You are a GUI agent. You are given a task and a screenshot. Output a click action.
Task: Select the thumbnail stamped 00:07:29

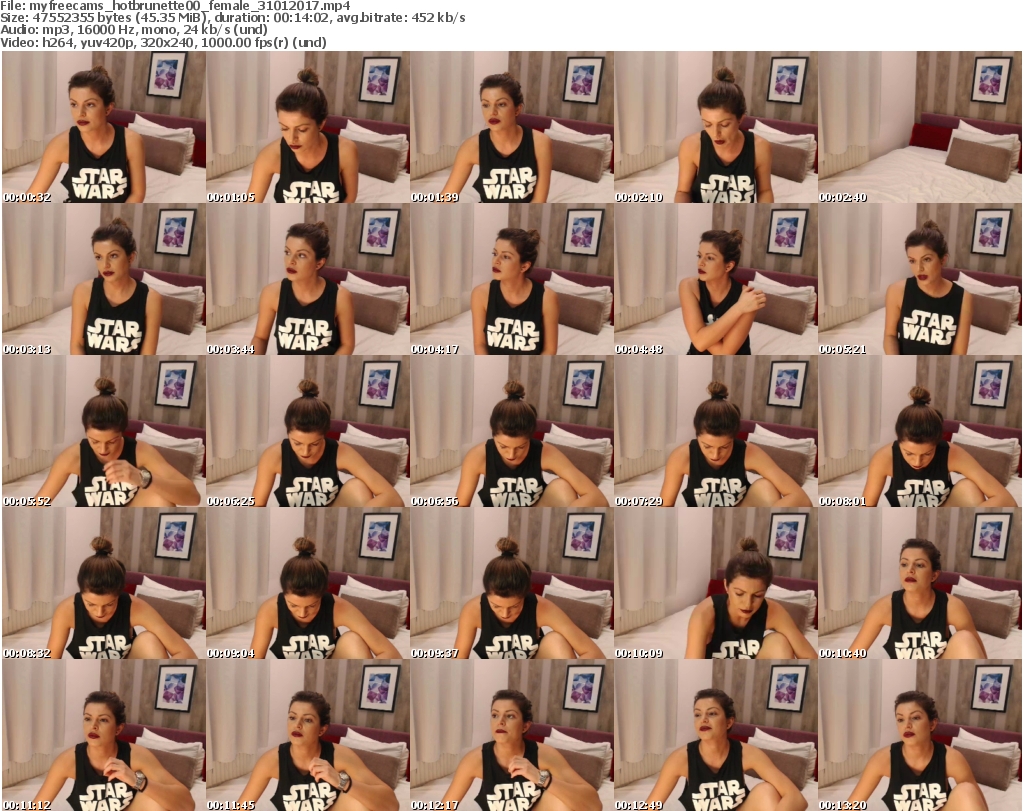pos(715,431)
